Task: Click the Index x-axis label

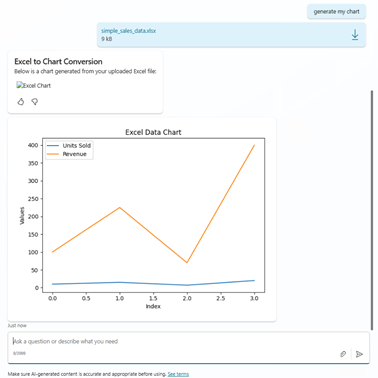Action: click(153, 306)
